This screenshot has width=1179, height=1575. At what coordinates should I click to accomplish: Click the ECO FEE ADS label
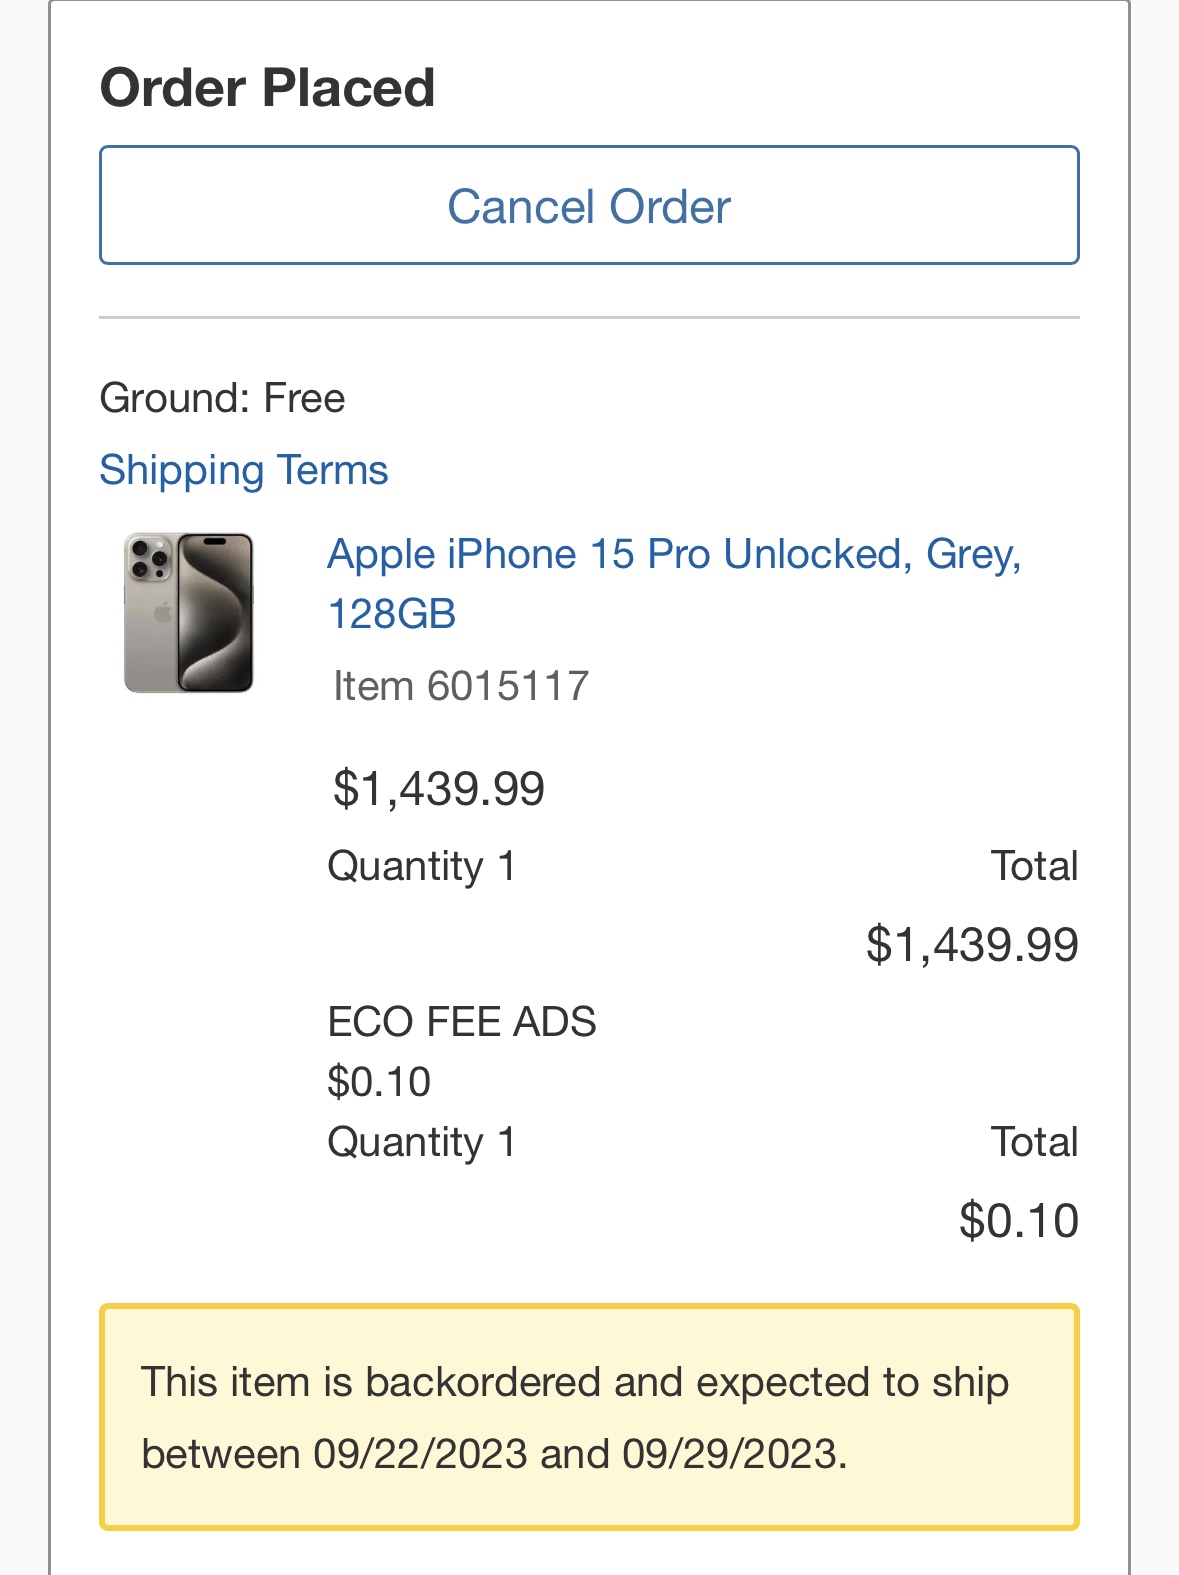[x=461, y=1022]
